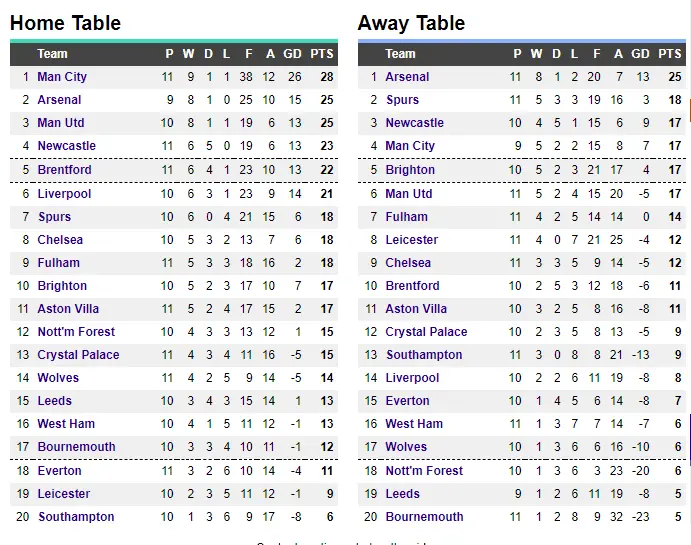The width and height of the screenshot is (691, 545).
Task: Click the Home Table heading
Action: pos(65,23)
